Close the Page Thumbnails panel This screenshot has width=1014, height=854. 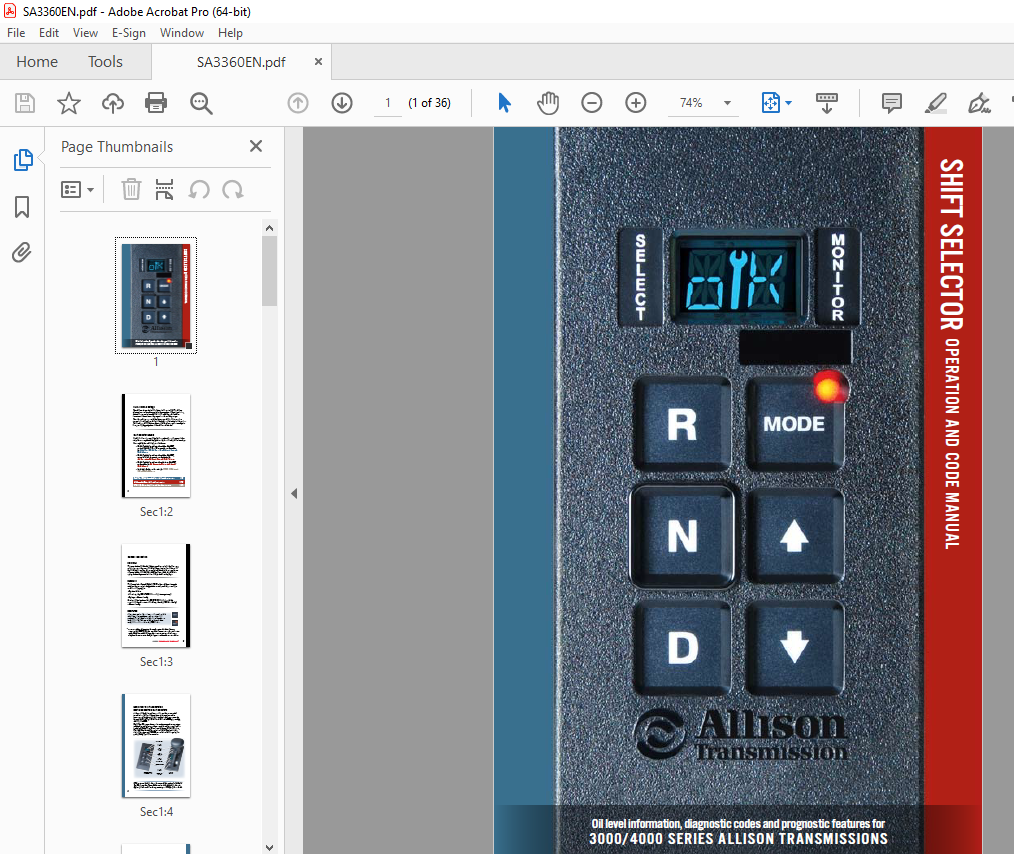pos(256,146)
